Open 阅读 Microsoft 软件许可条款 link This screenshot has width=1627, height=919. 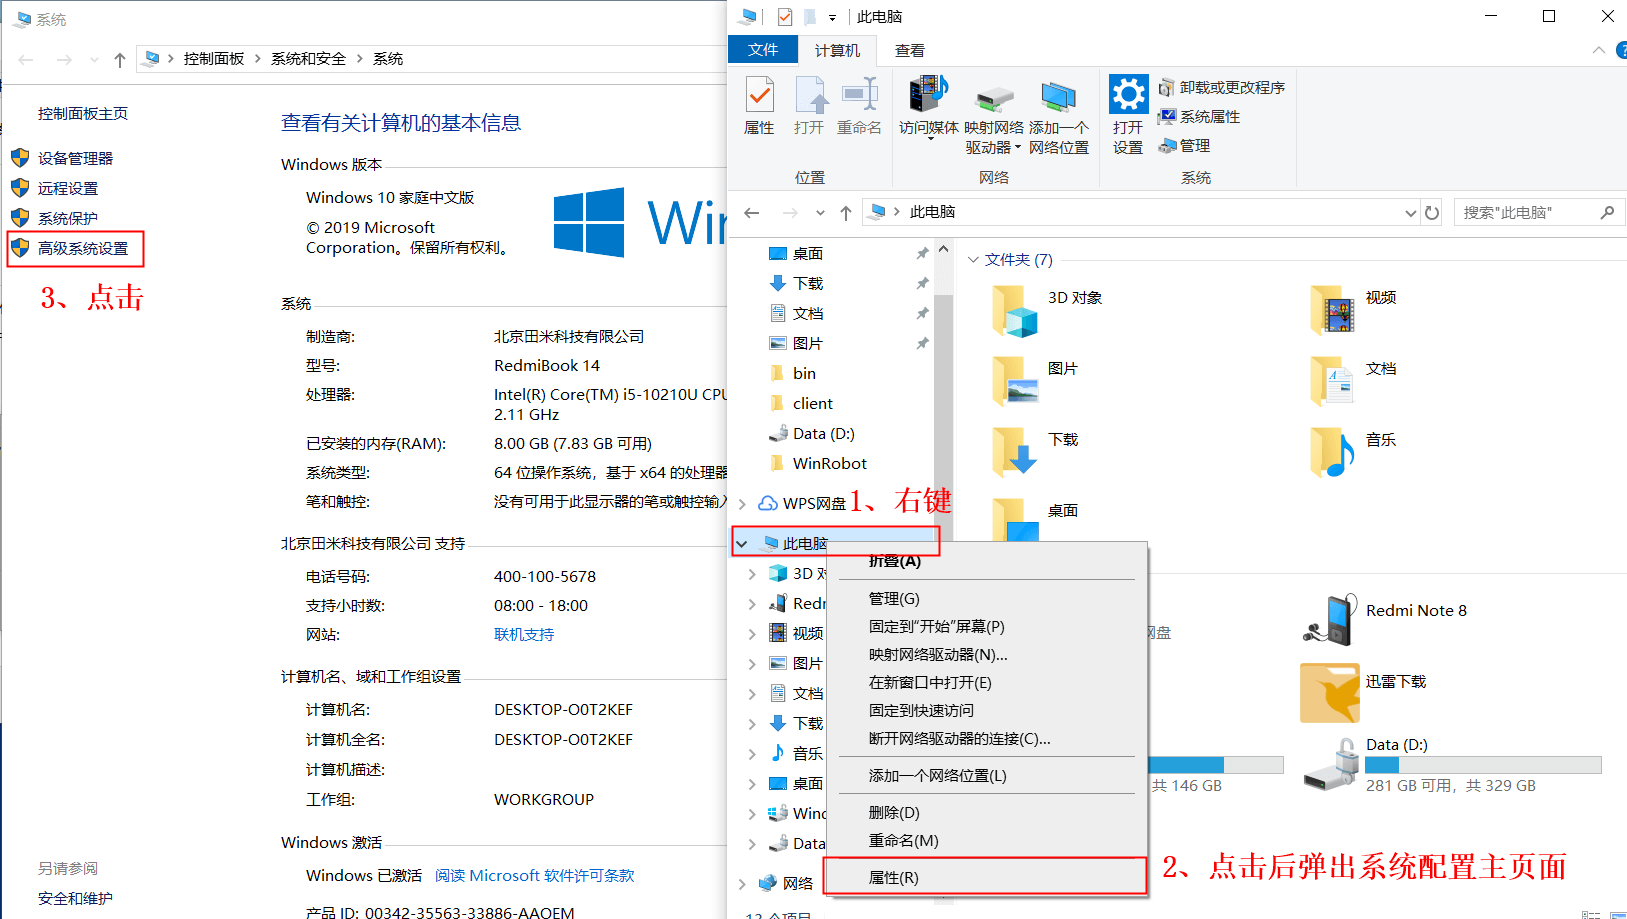pyautogui.click(x=535, y=875)
